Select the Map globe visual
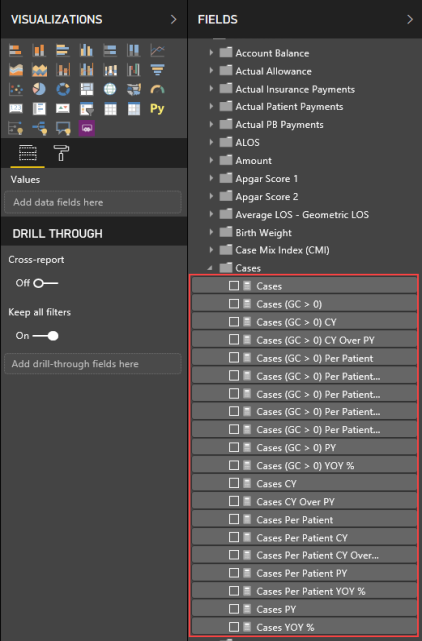Image resolution: width=422 pixels, height=641 pixels. 110,89
